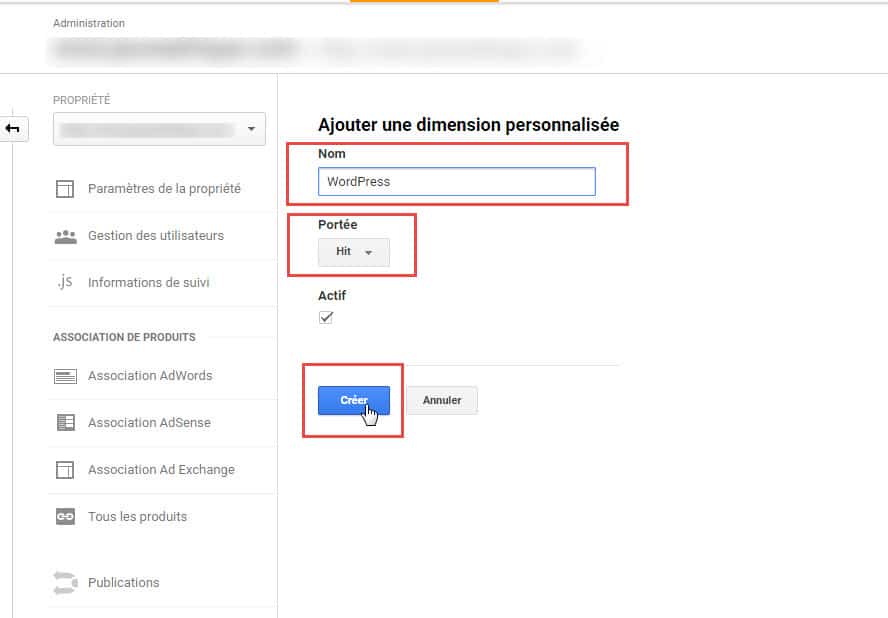Screen dimensions: 888x618
Task: Open Informations de suivi text entry
Action: (149, 283)
